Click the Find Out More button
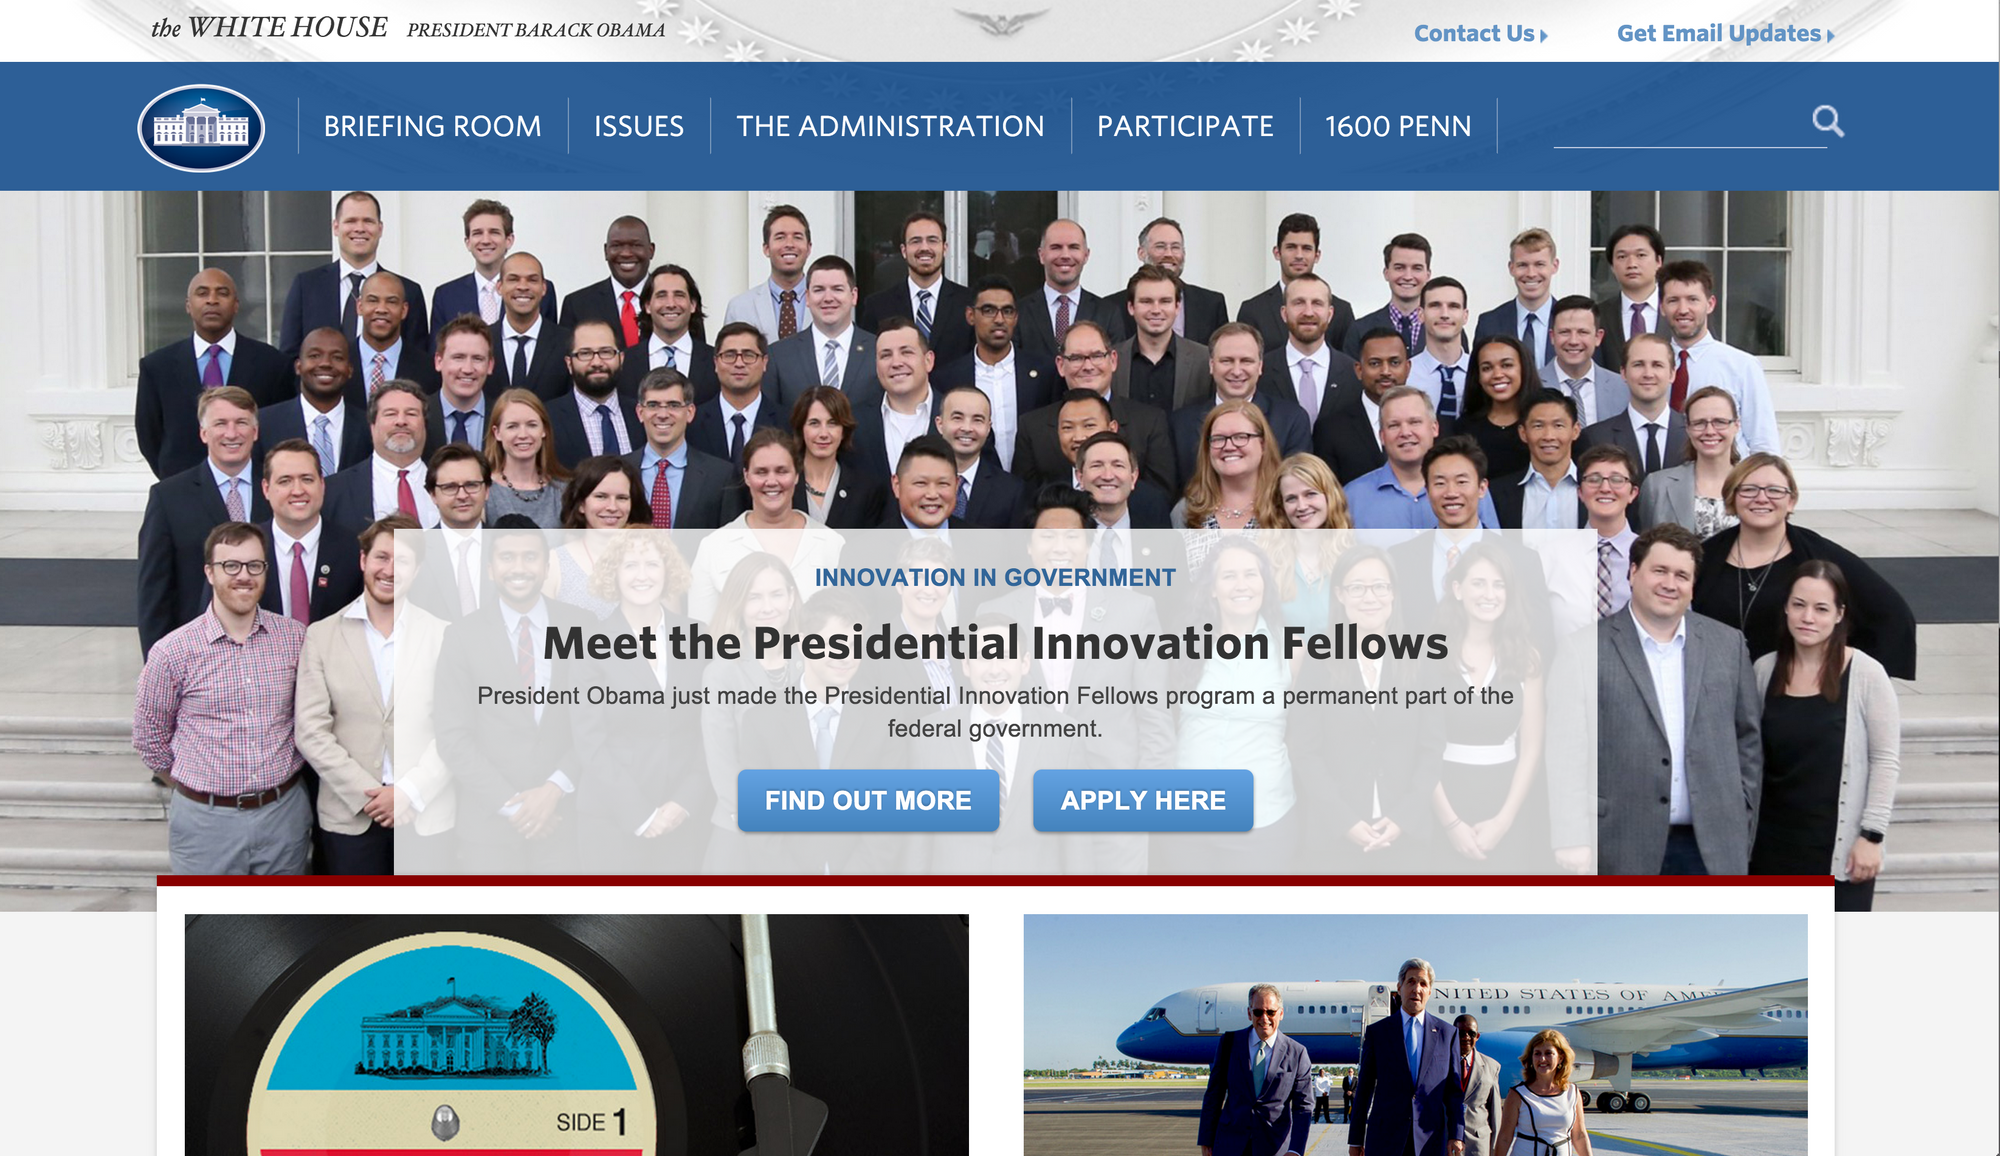 pos(868,800)
